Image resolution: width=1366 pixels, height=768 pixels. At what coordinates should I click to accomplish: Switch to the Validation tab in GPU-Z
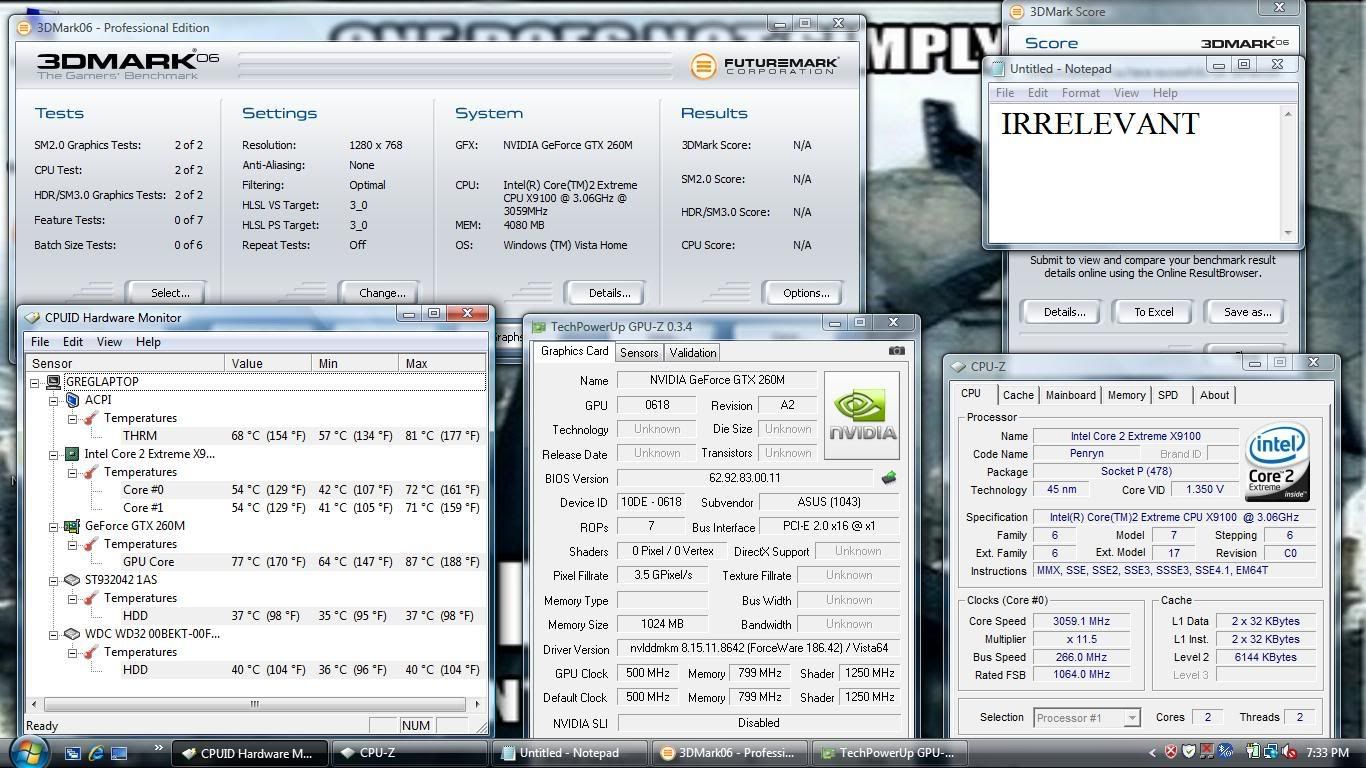[692, 353]
